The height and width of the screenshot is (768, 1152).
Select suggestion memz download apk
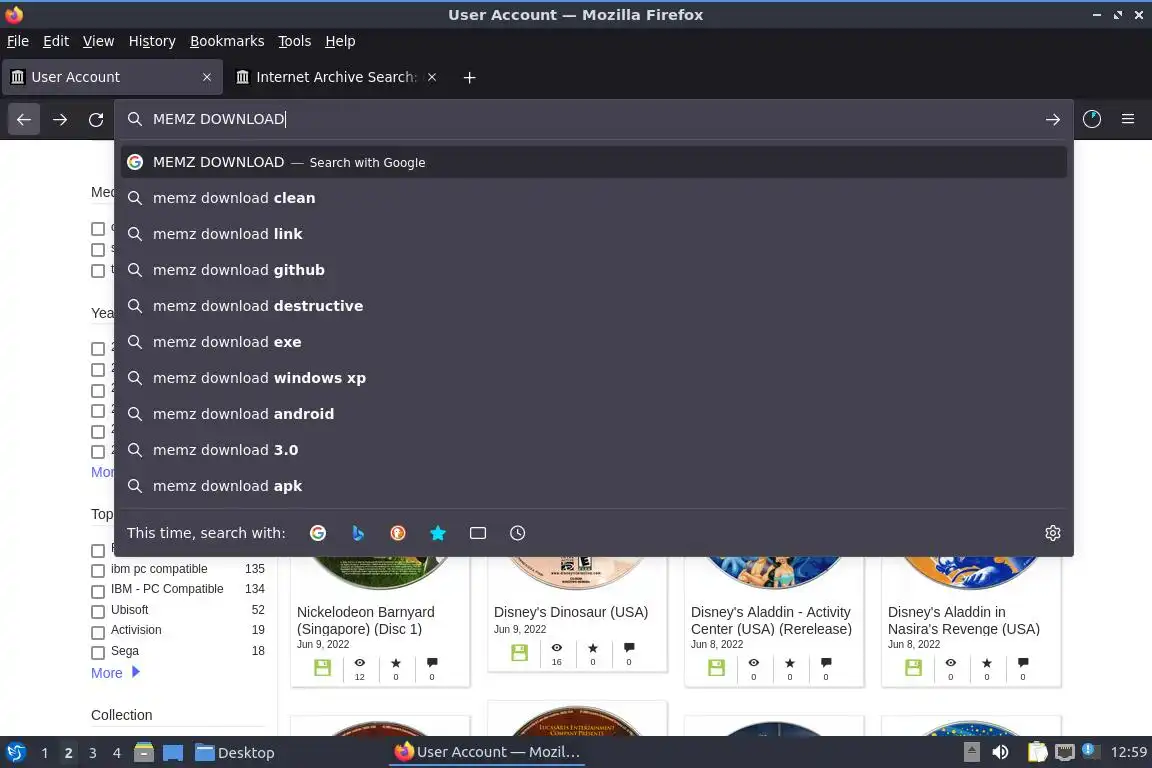tap(594, 486)
